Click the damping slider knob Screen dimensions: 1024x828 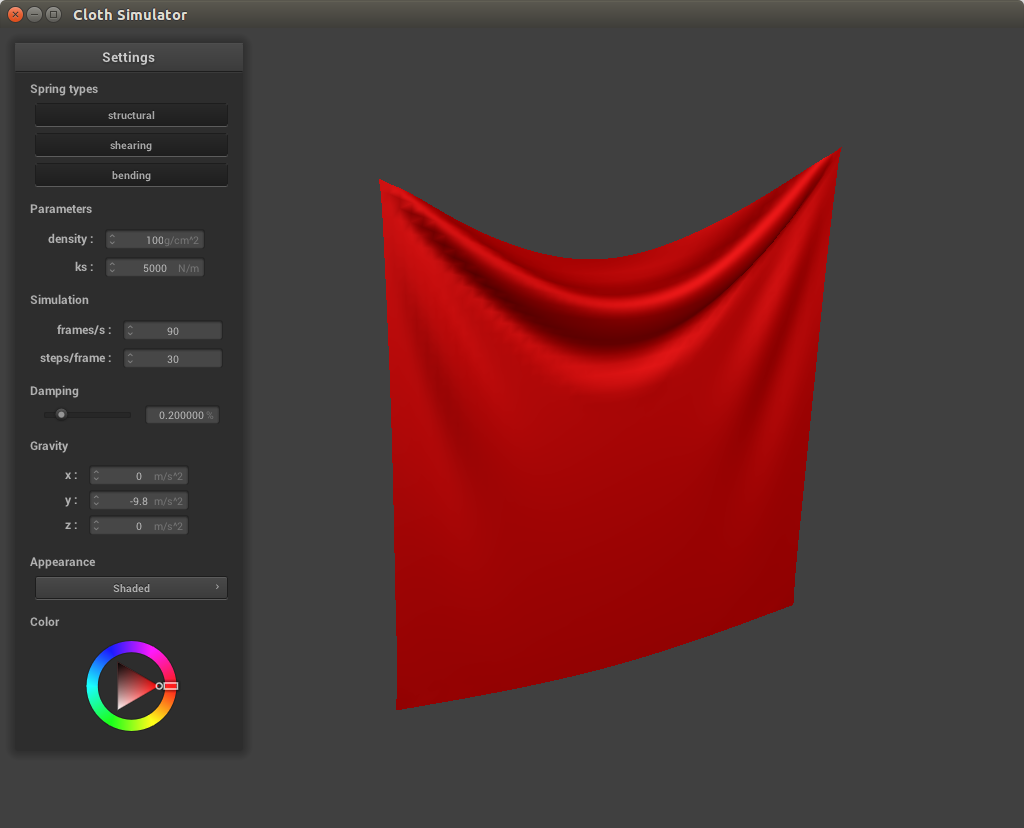[x=61, y=414]
